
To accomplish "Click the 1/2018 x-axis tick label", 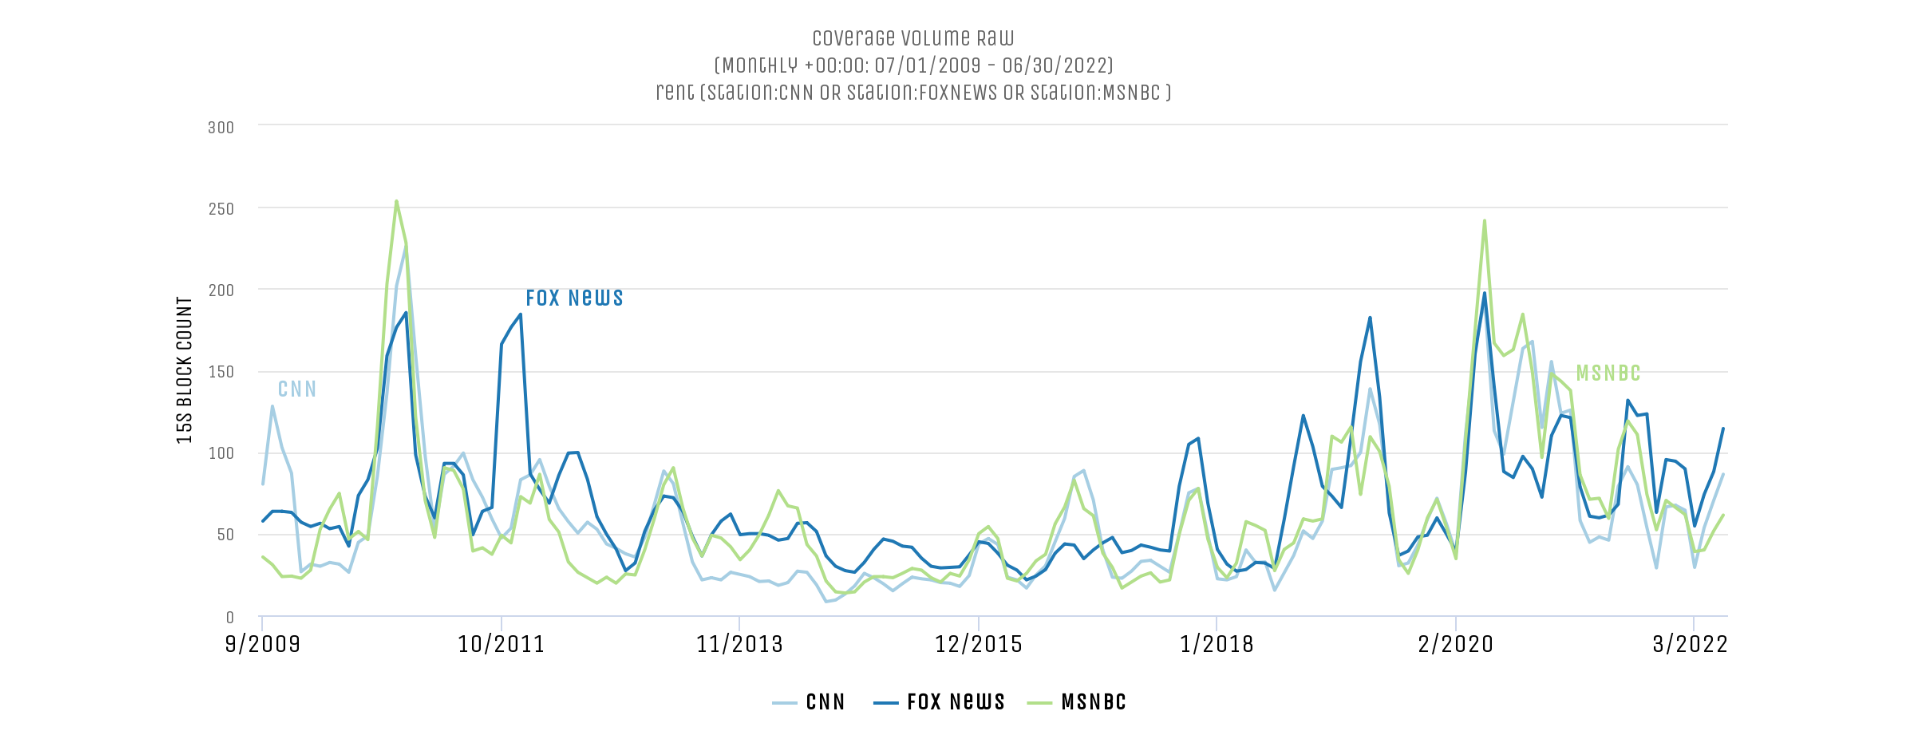I will (1217, 644).
